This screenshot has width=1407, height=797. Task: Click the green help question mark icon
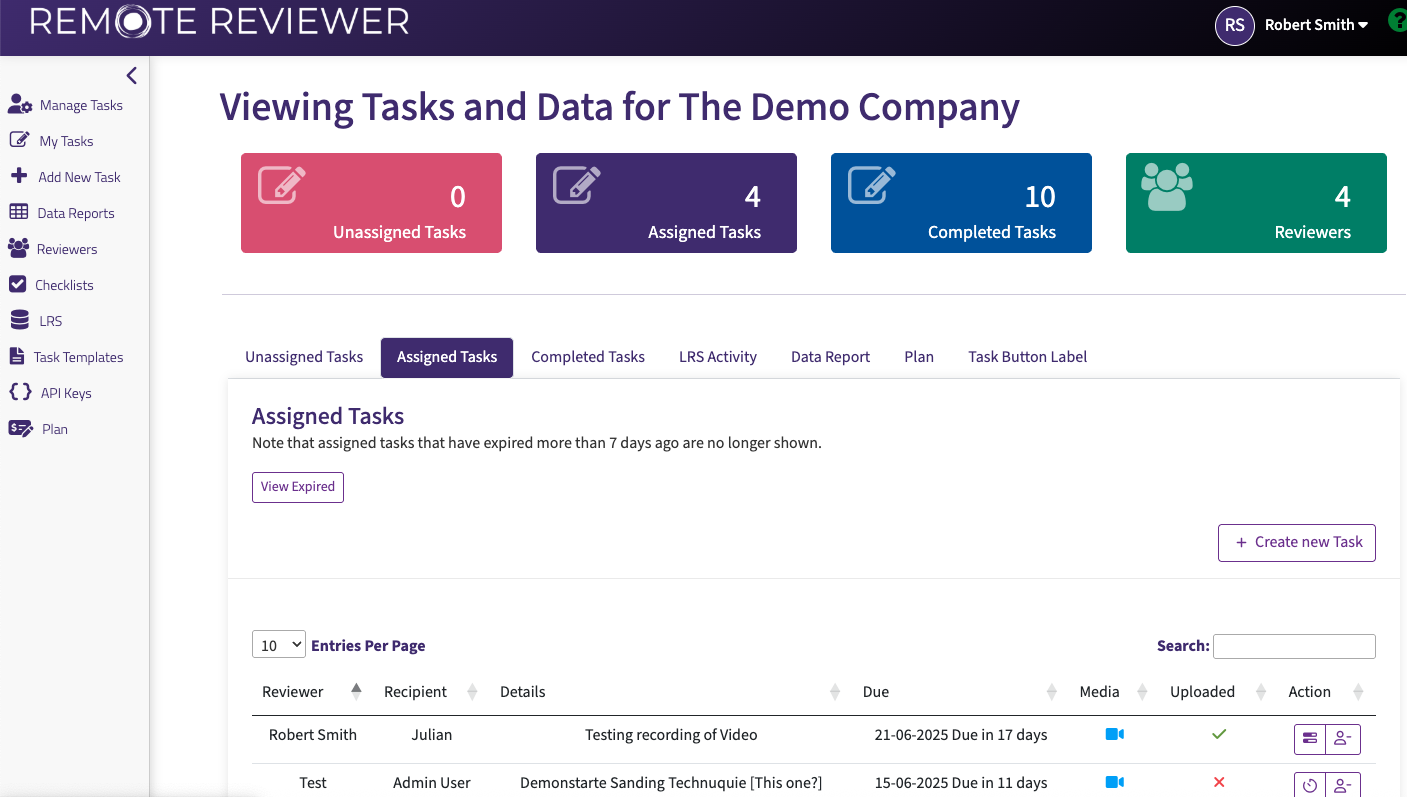tap(1397, 21)
